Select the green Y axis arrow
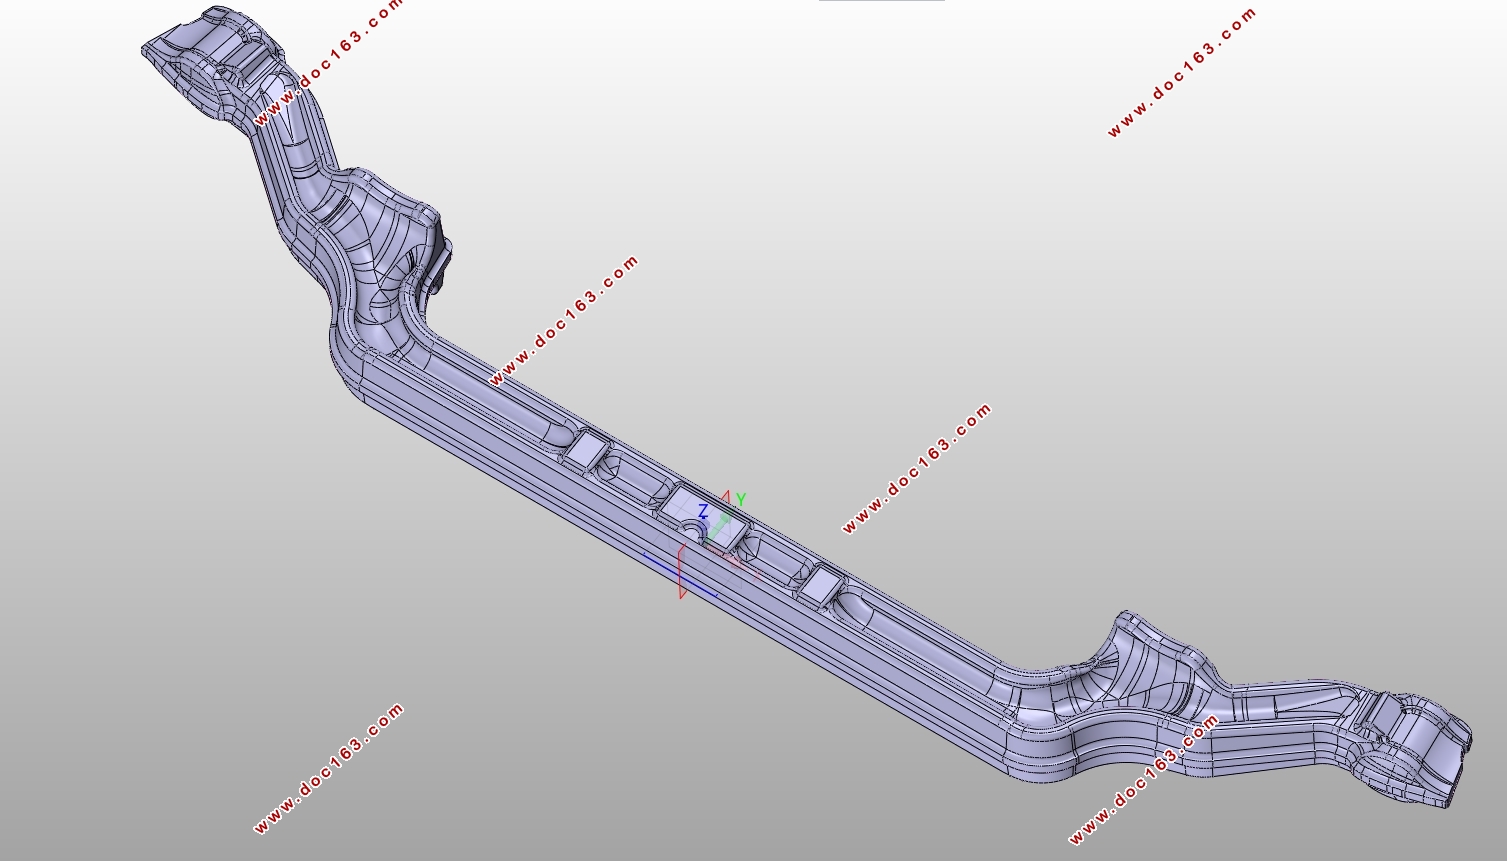This screenshot has width=1507, height=861. tap(718, 530)
